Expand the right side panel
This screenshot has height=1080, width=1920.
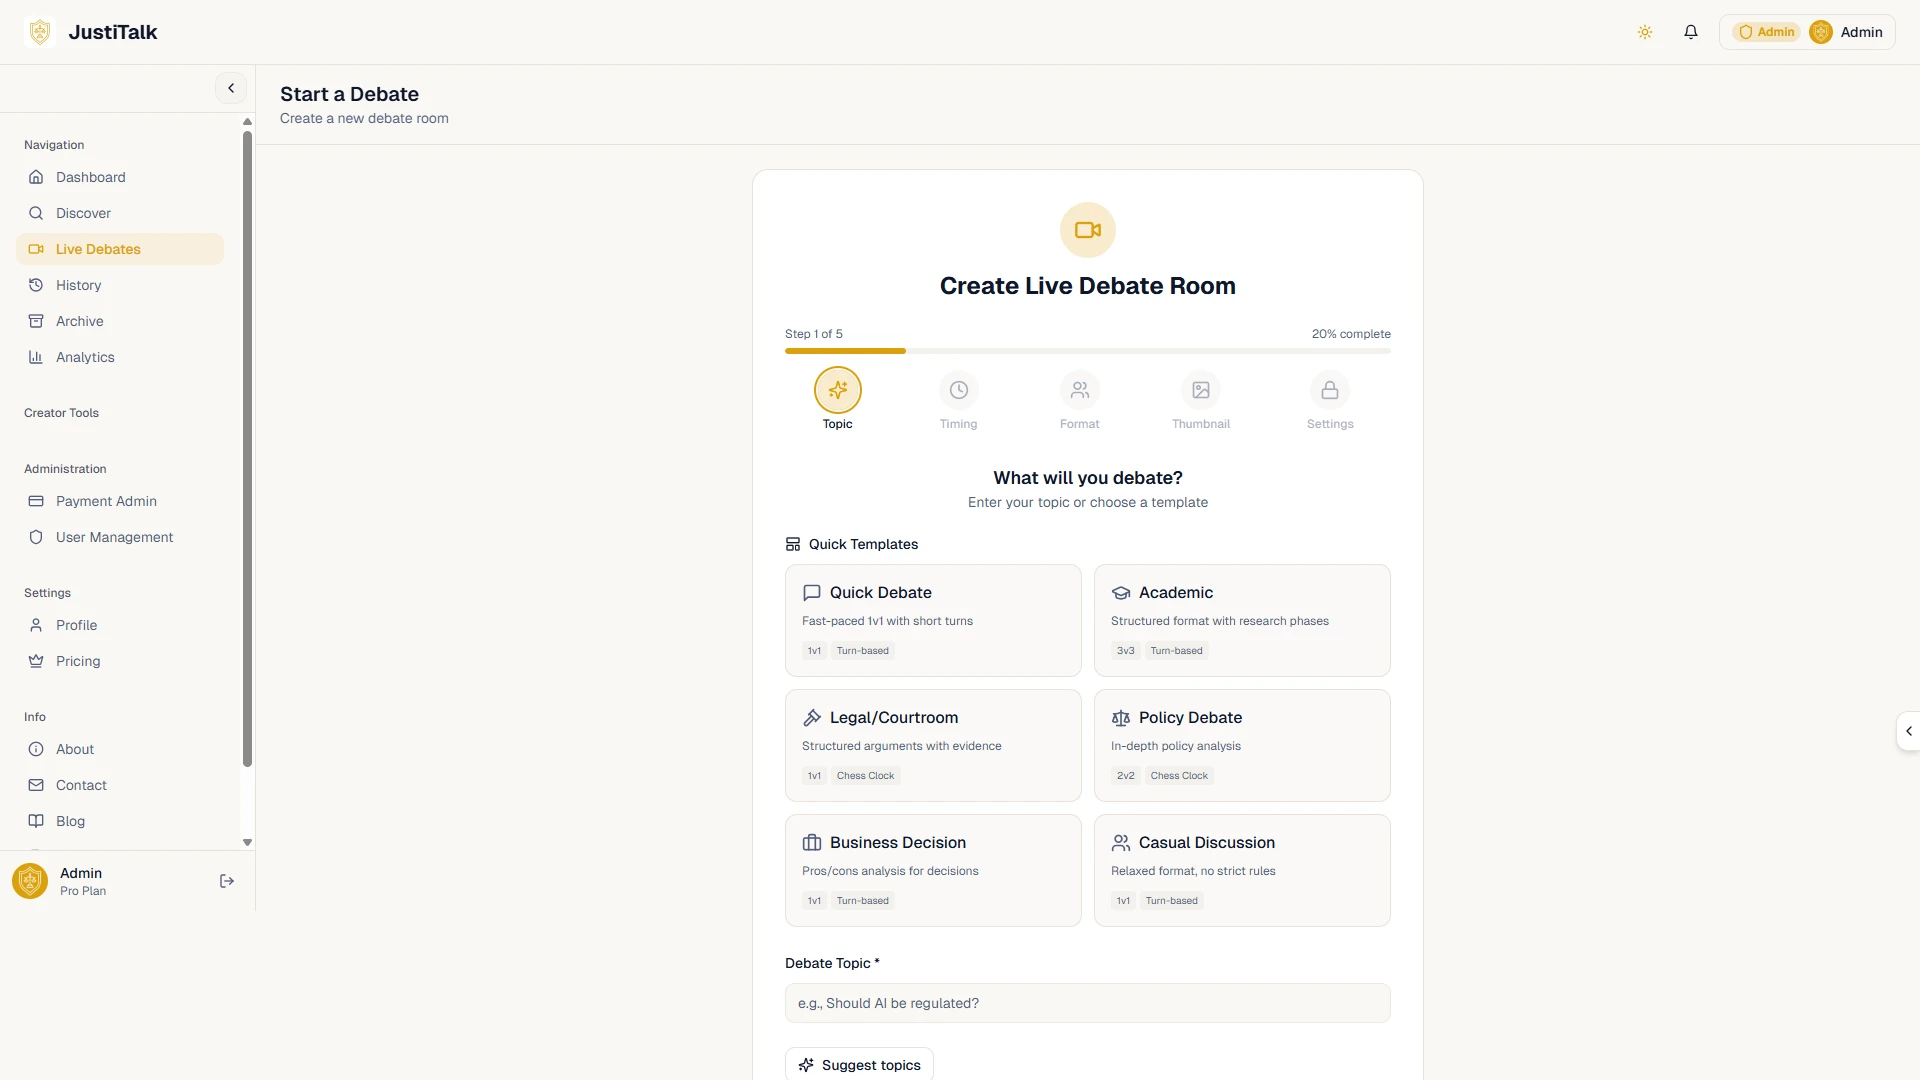point(1908,731)
